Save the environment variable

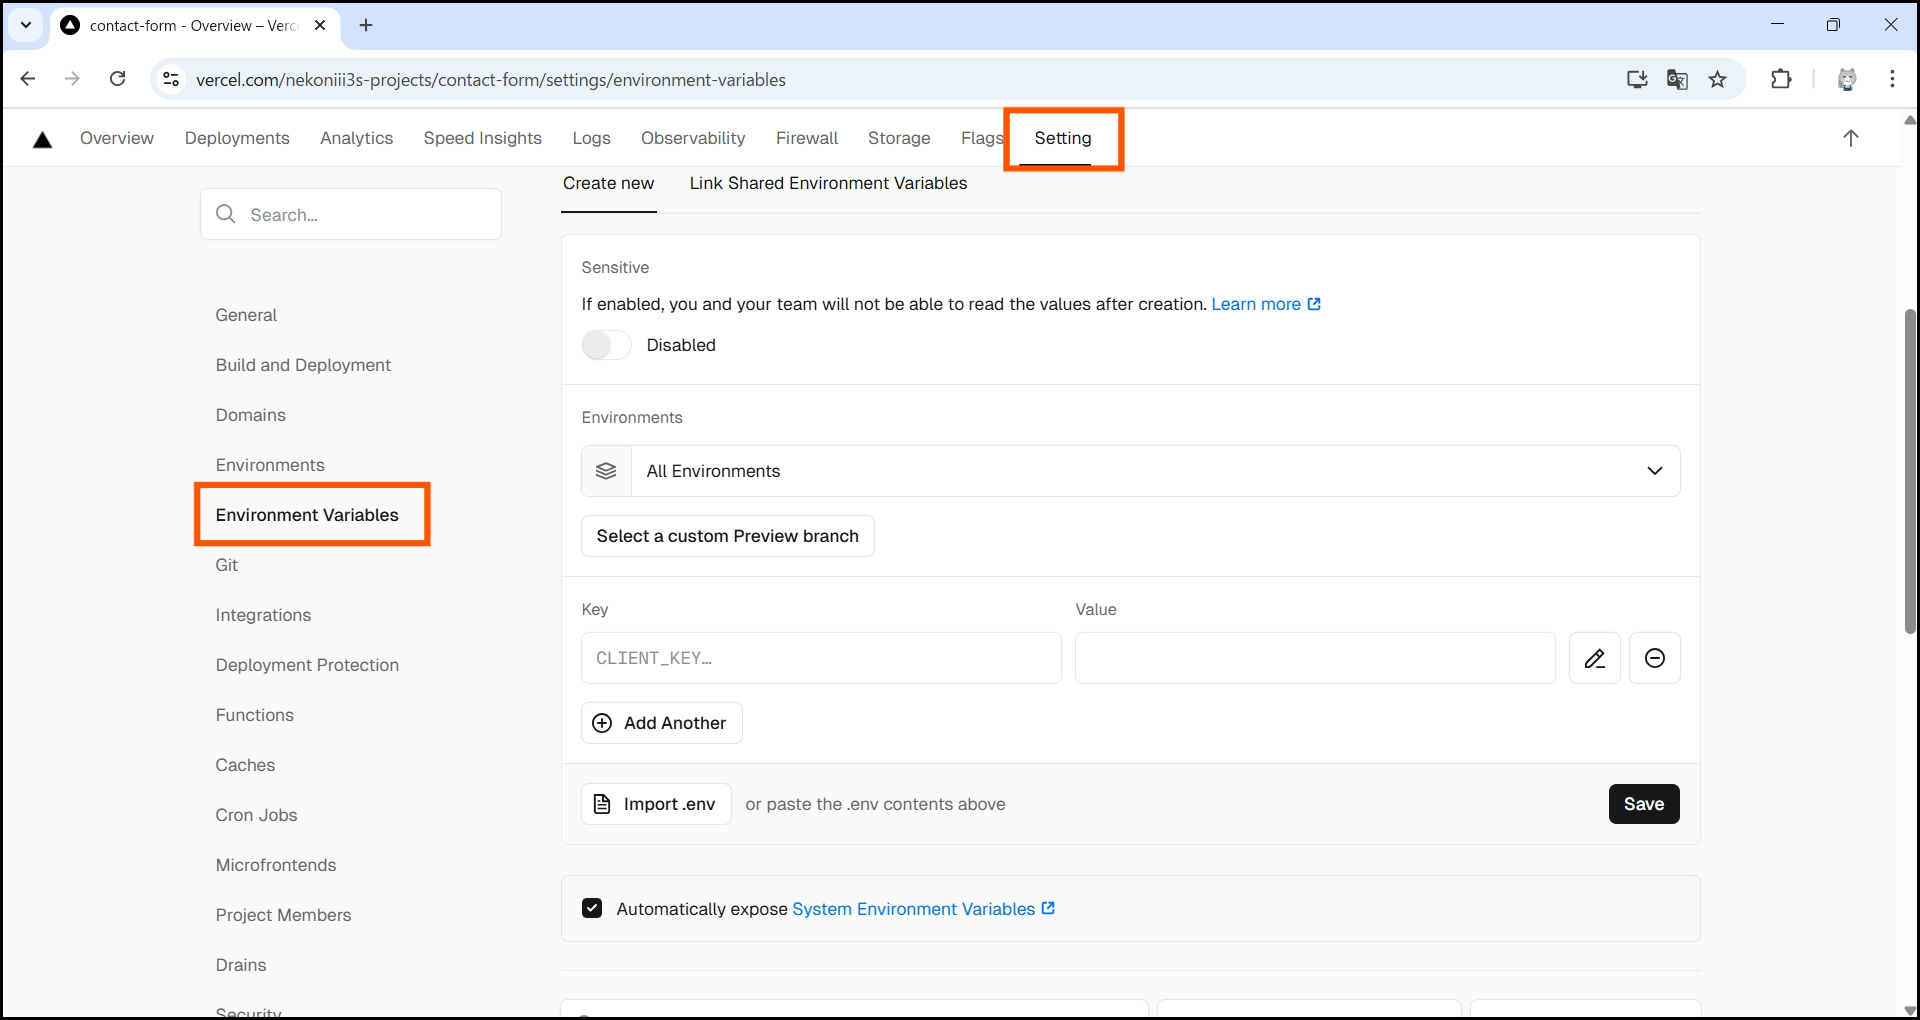pyautogui.click(x=1643, y=804)
